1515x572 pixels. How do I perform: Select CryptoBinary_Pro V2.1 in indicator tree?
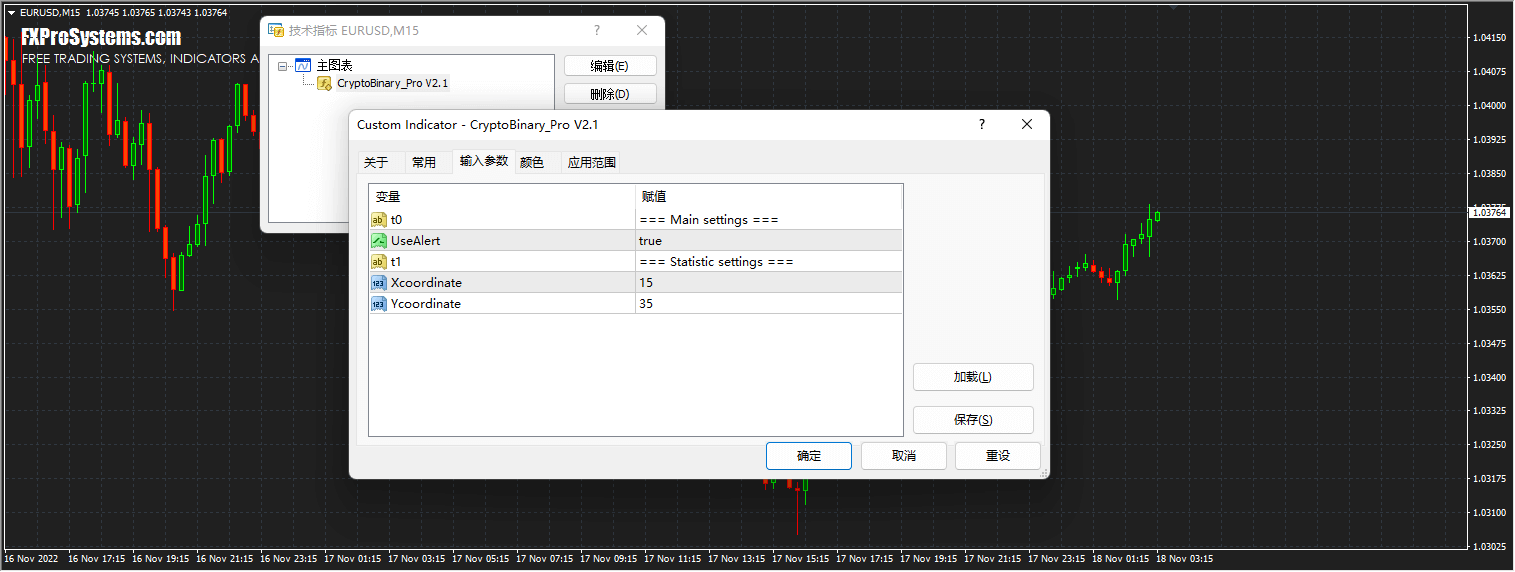392,83
